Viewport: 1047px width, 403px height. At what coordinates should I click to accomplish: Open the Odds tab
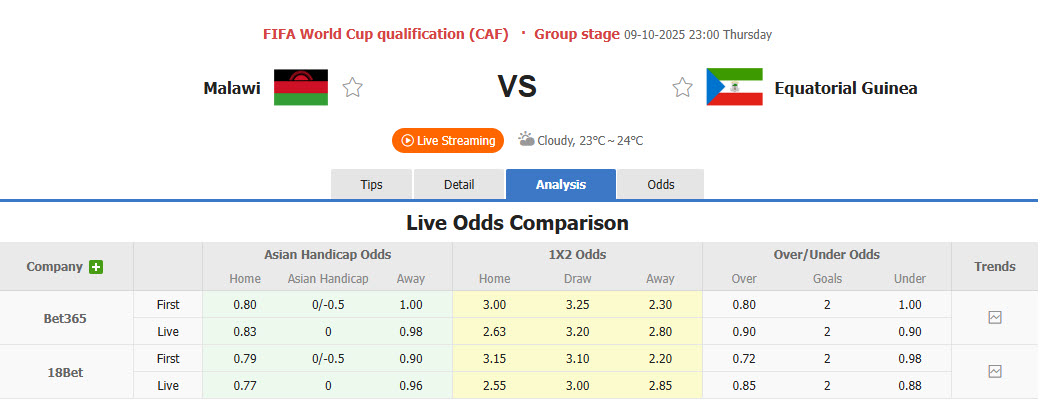click(x=661, y=185)
